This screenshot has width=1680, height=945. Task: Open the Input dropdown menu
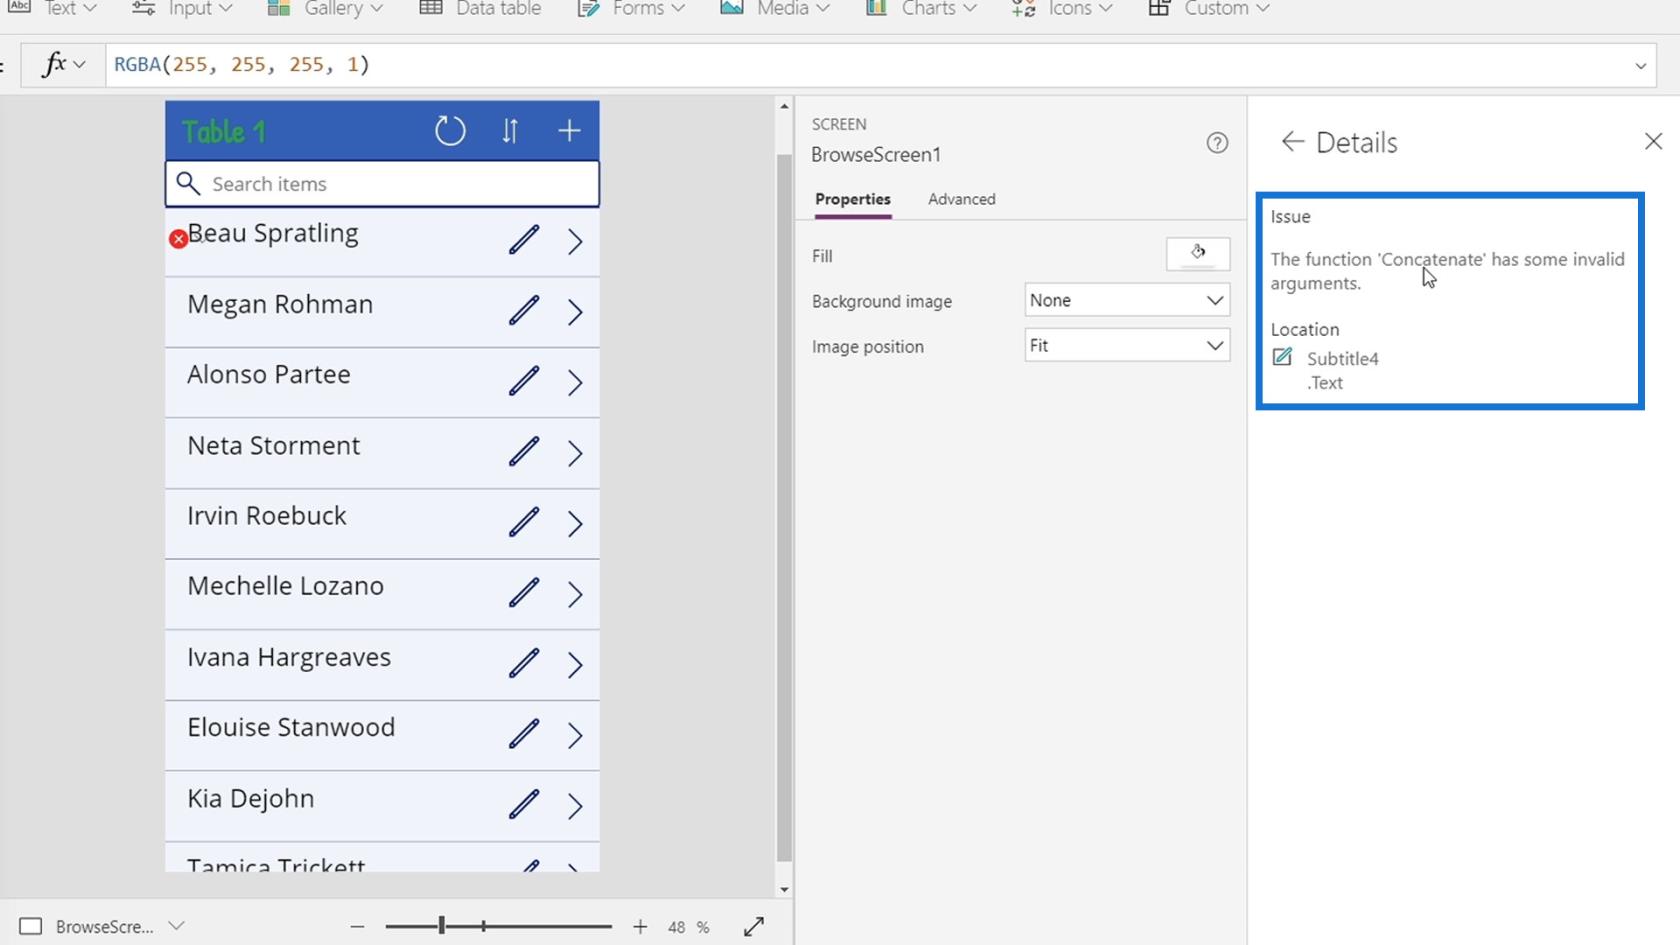183,8
